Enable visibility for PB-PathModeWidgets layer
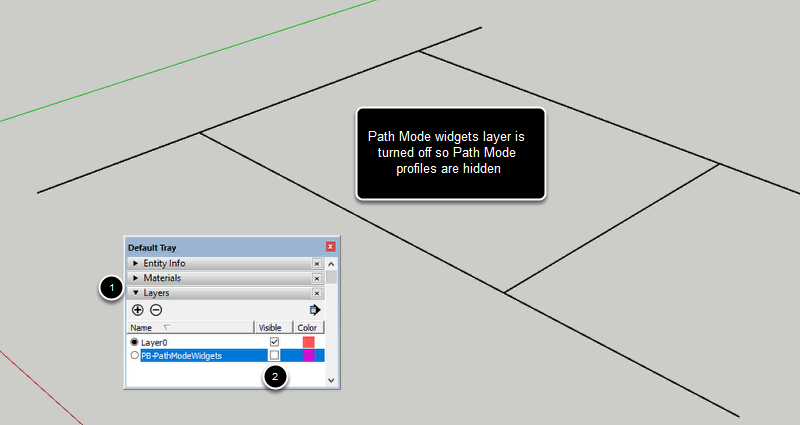The width and height of the screenshot is (800, 425). 274,355
